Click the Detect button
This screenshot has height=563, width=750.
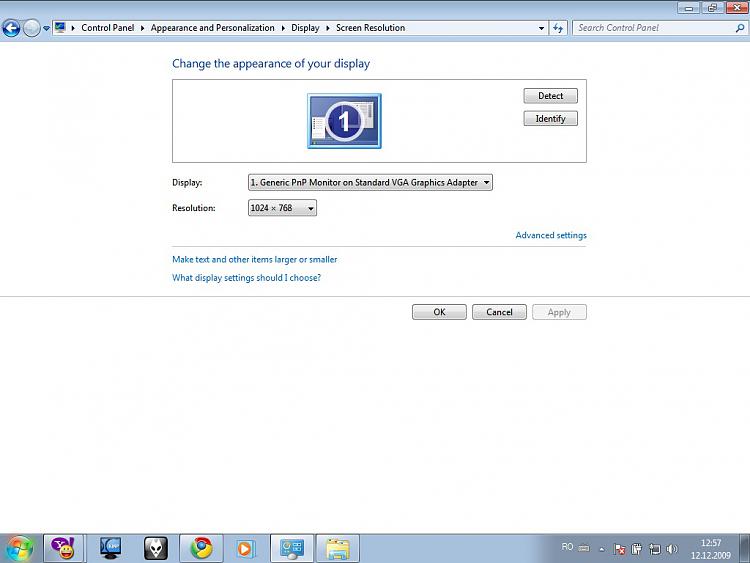(x=551, y=96)
